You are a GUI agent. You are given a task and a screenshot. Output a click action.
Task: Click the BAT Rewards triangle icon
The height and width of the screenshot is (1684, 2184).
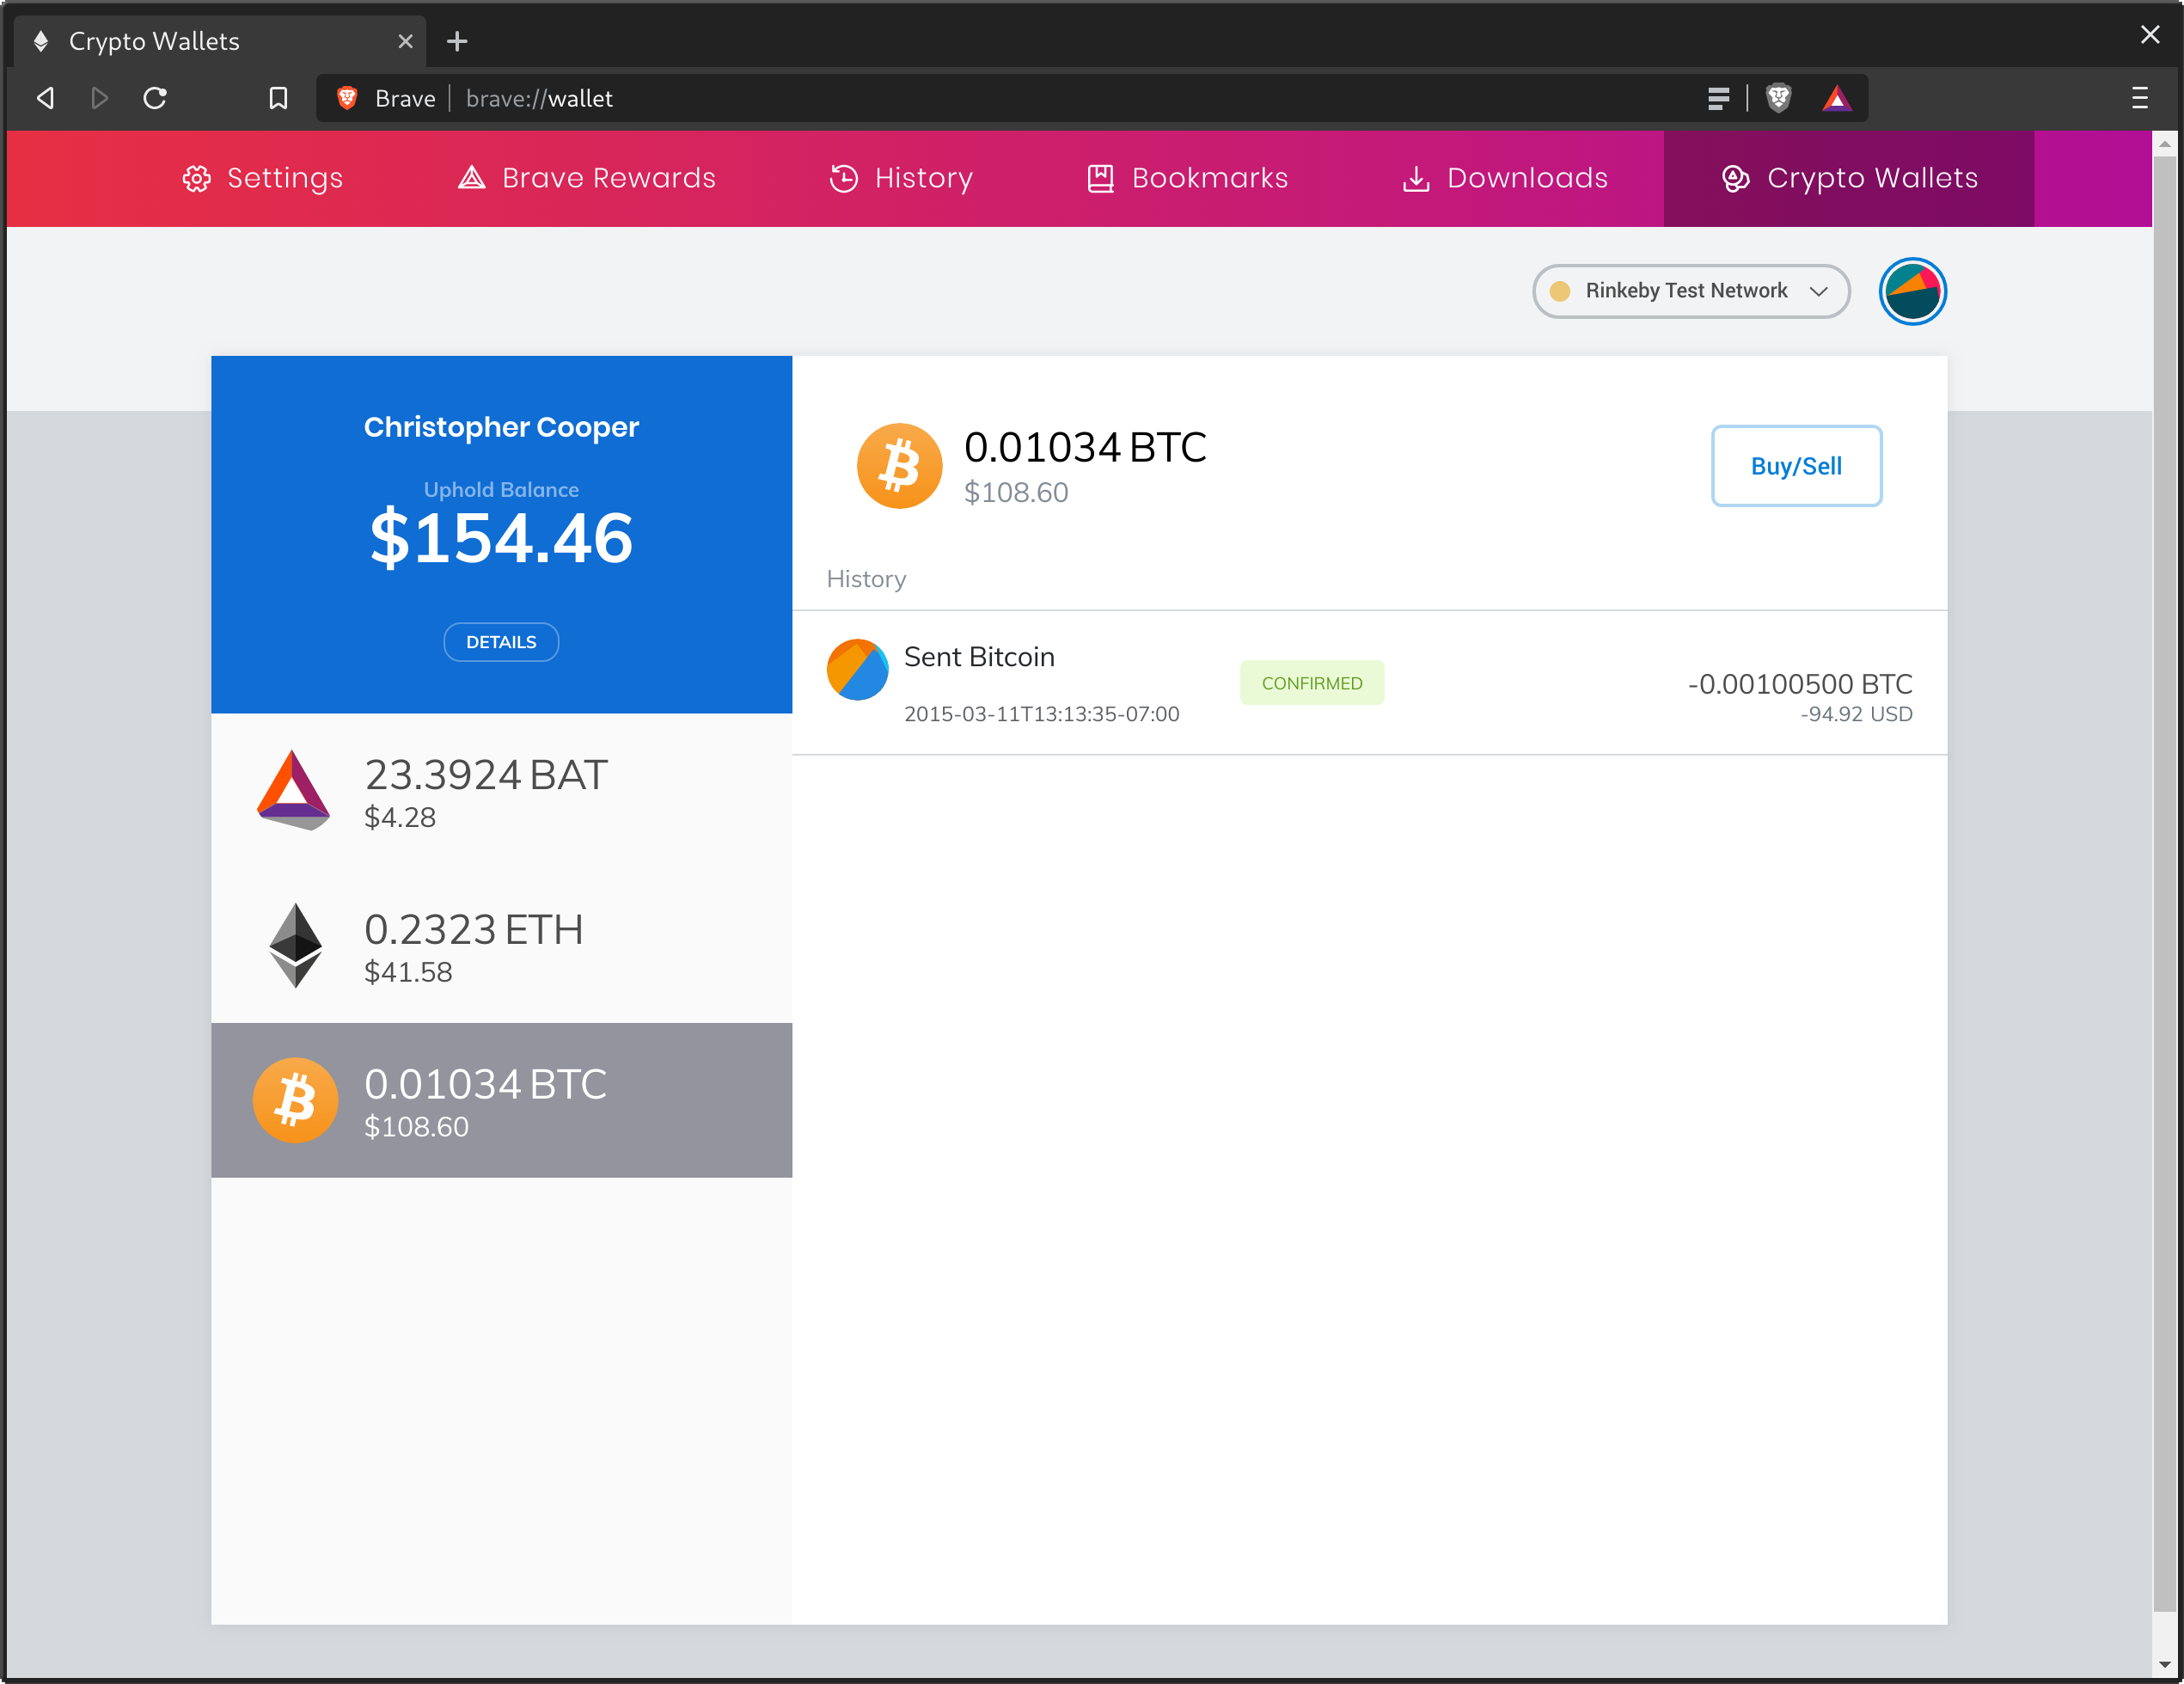tap(1836, 98)
